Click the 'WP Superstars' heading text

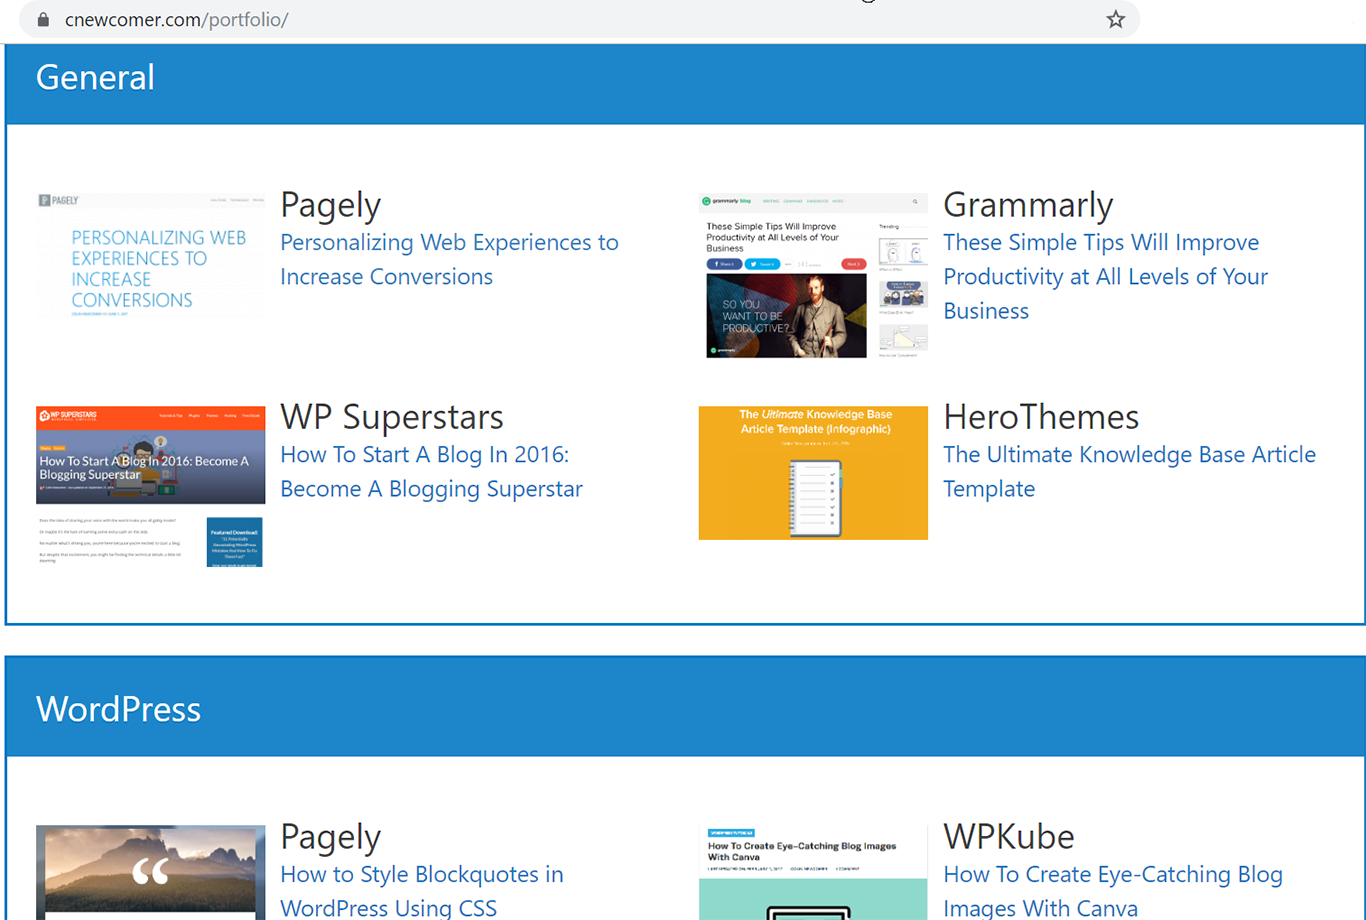(x=392, y=417)
